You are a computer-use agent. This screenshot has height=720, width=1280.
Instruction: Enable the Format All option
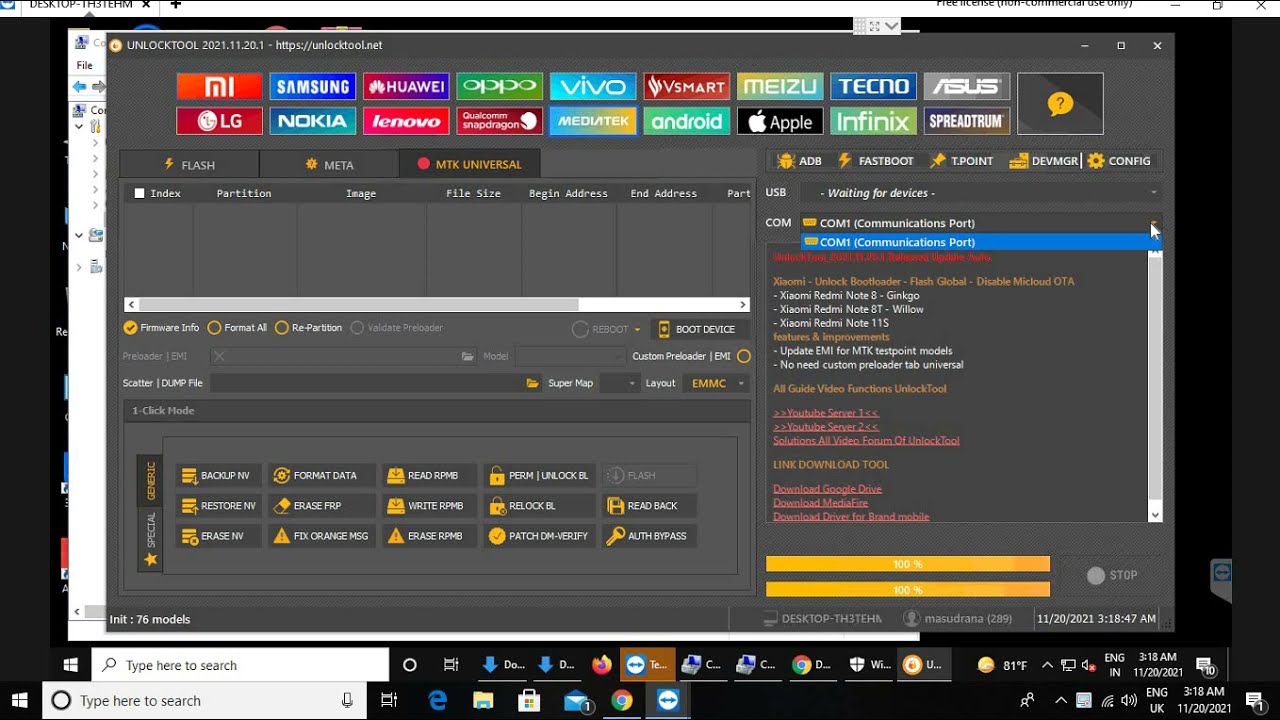click(x=237, y=328)
